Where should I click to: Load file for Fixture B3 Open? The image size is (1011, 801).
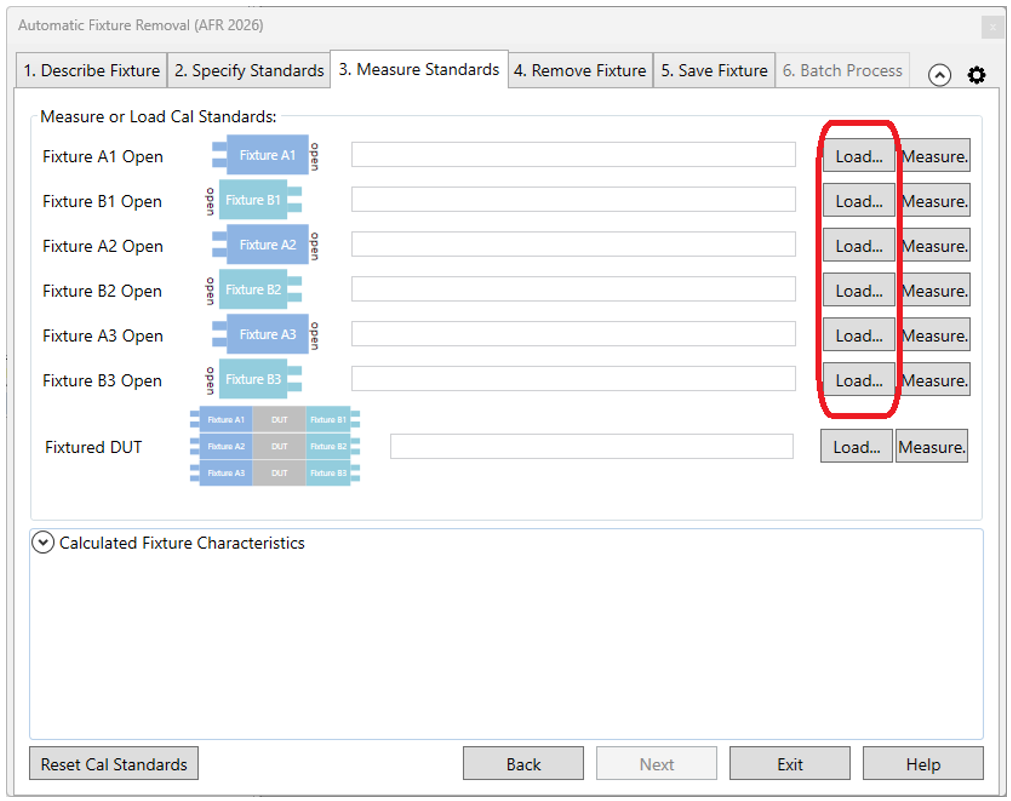coord(859,380)
